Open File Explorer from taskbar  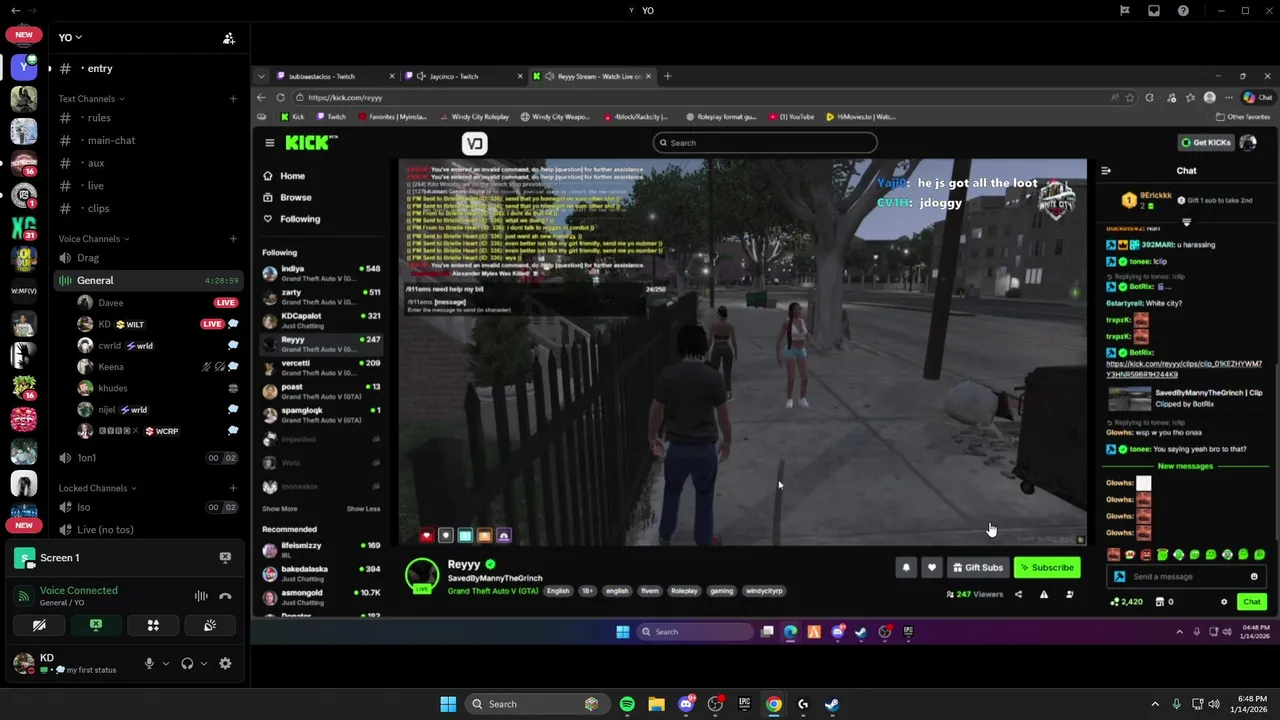[656, 704]
